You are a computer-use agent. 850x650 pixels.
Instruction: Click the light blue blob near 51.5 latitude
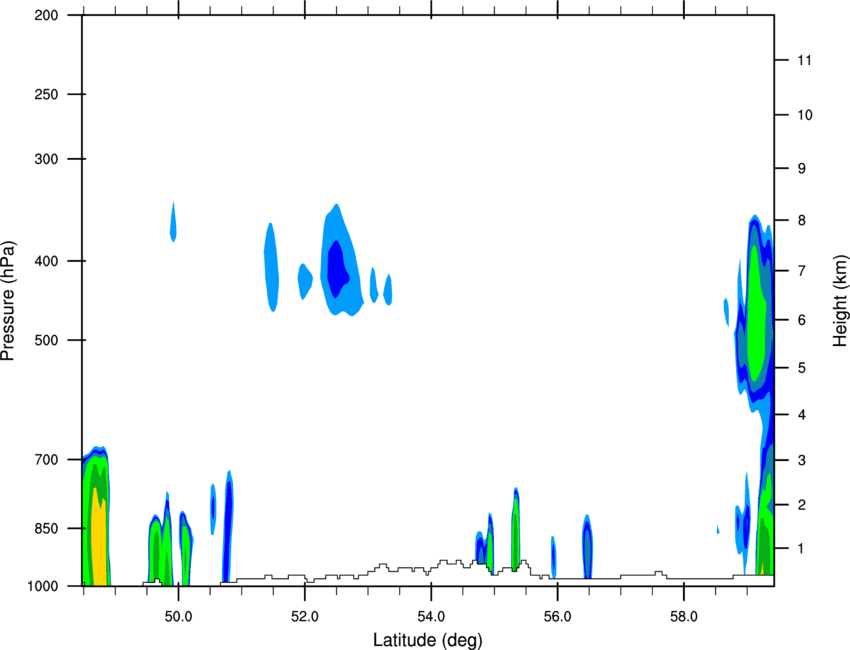(x=272, y=267)
